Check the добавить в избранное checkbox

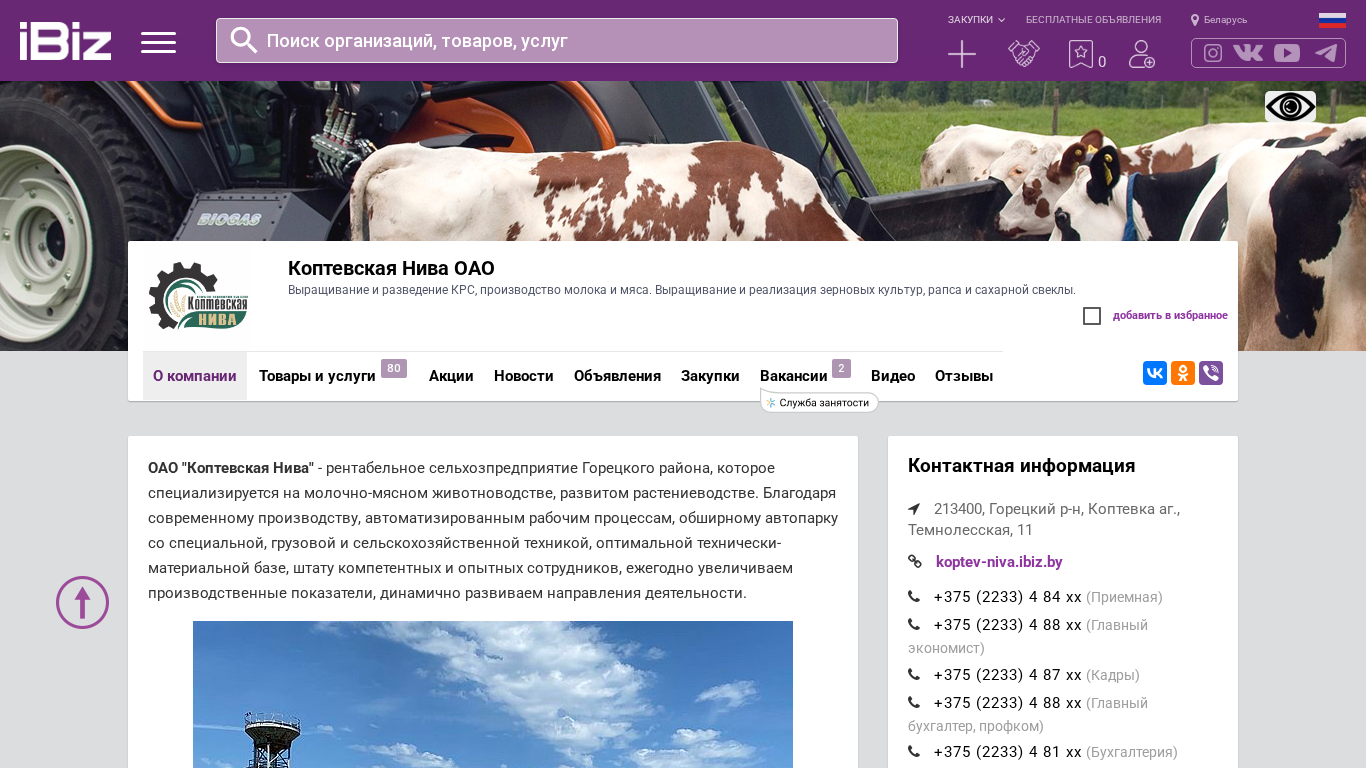(1092, 316)
